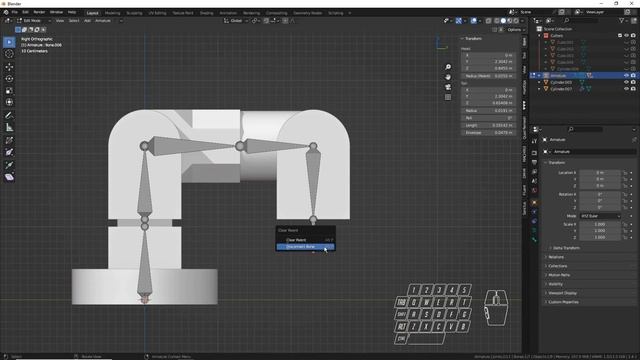Select the Scale tool

(x=9, y=90)
